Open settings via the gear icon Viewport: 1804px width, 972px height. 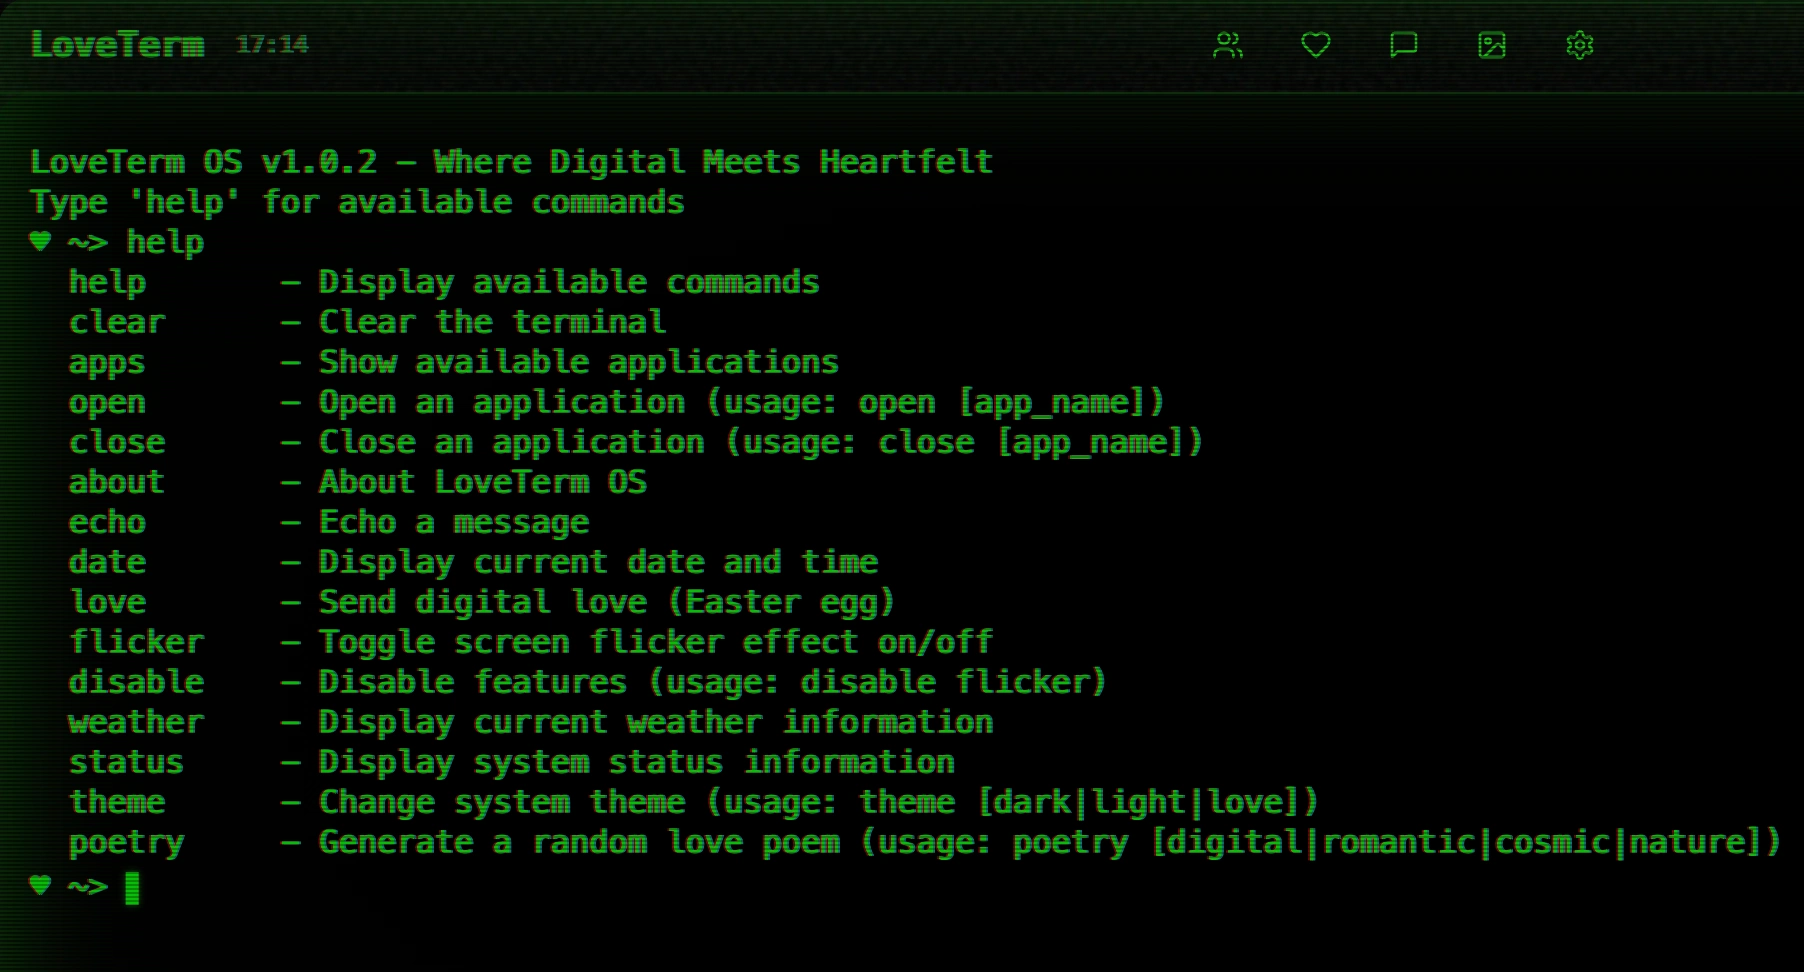point(1579,45)
